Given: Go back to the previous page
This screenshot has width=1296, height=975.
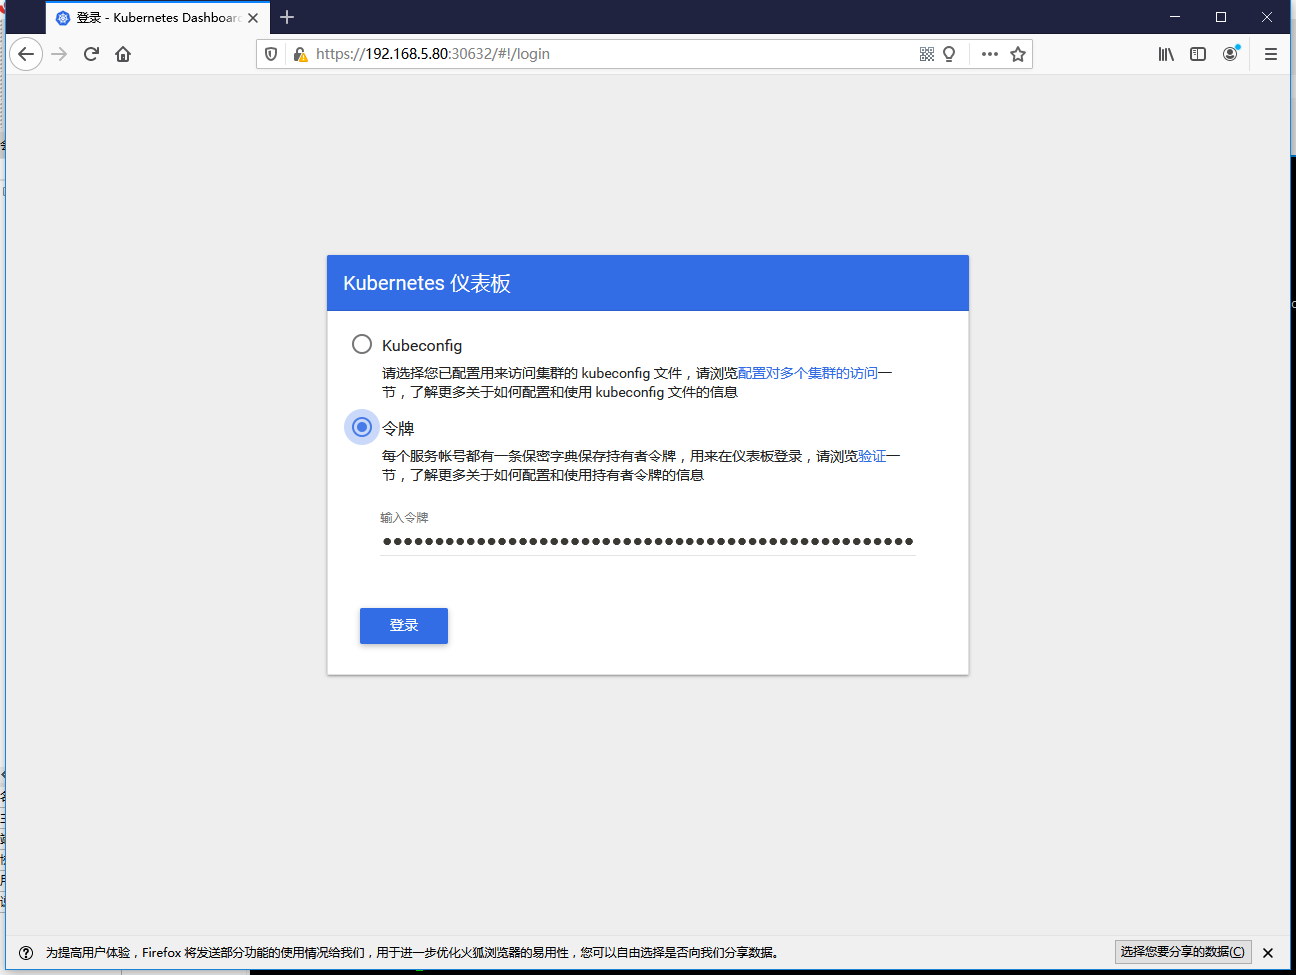Looking at the screenshot, I should click(x=26, y=54).
